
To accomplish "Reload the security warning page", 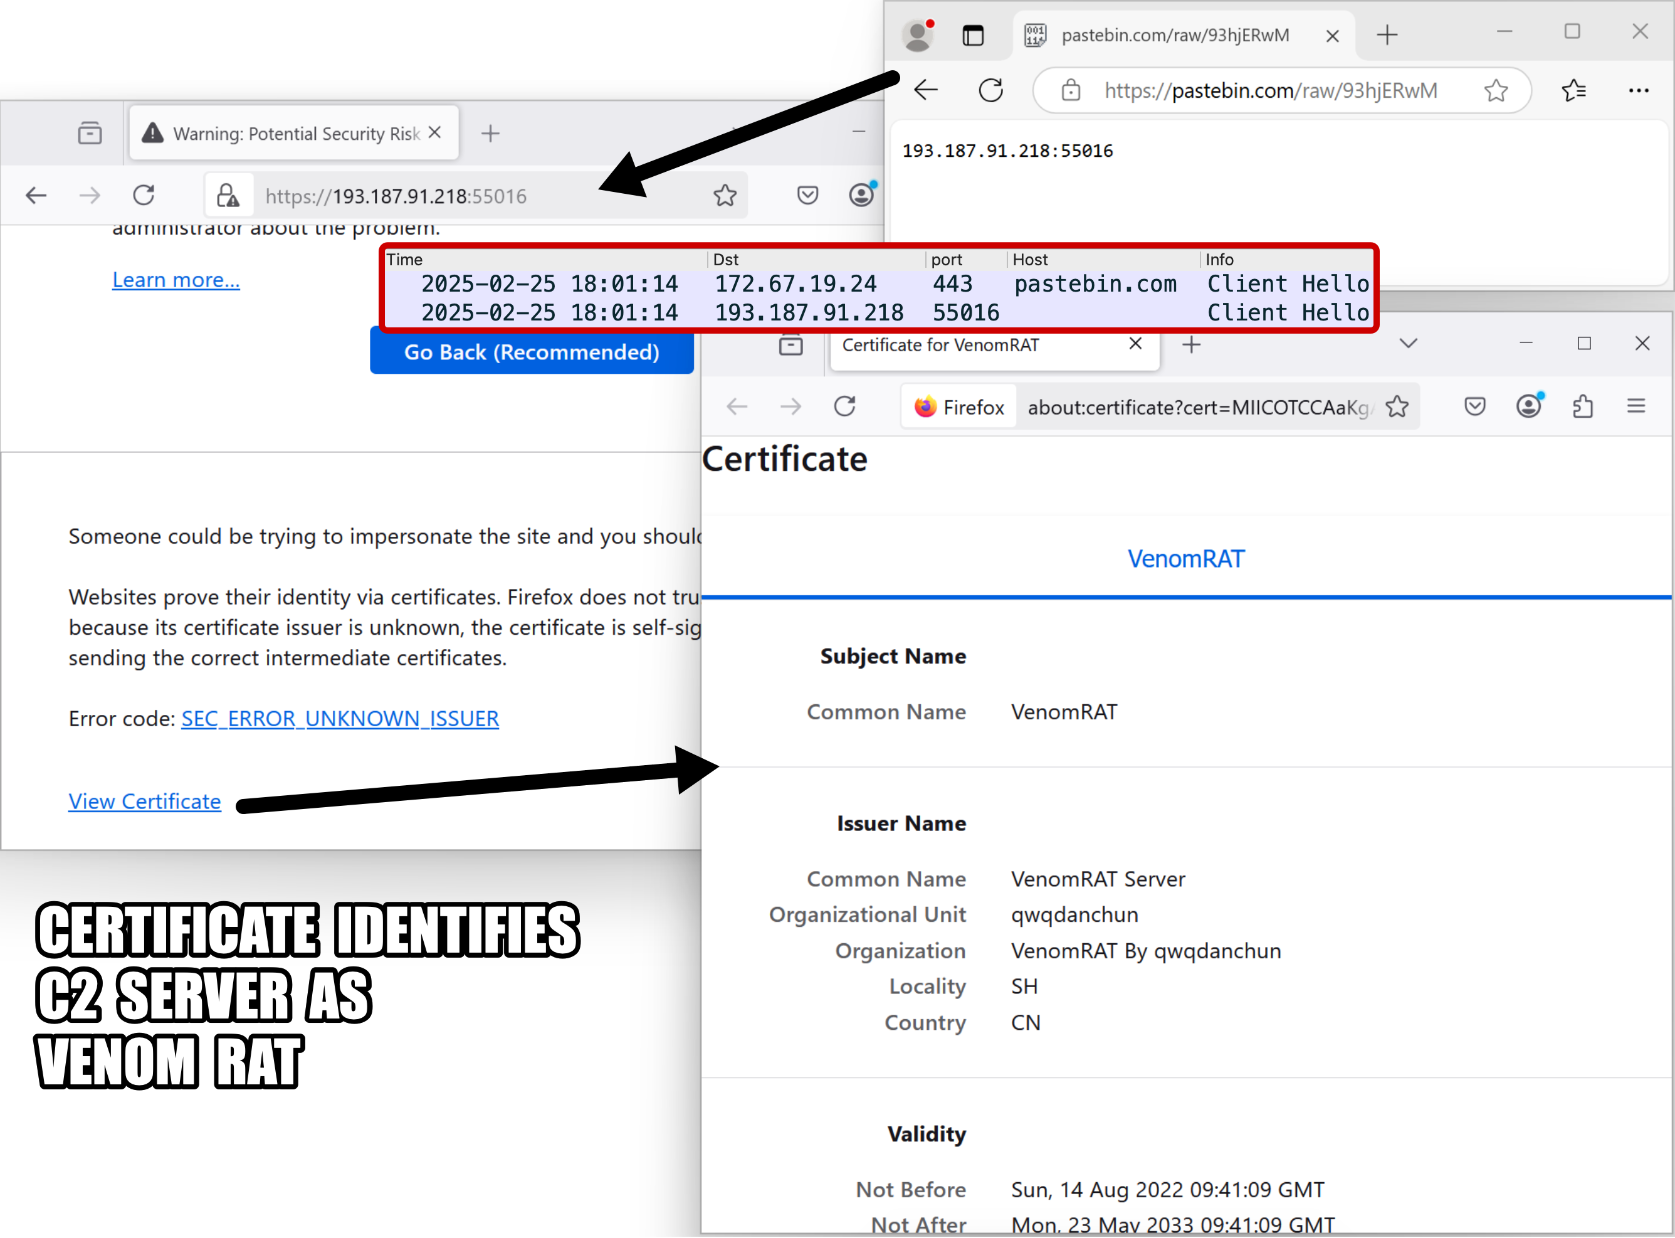I will (144, 196).
